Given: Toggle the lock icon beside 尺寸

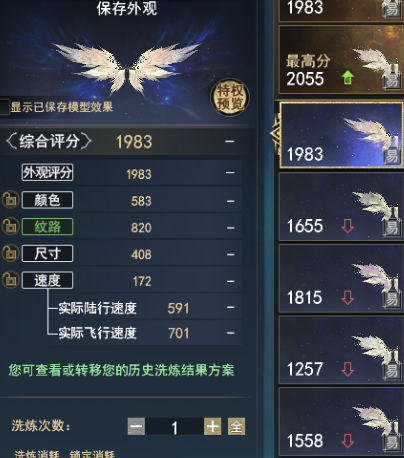Looking at the screenshot, I should pos(10,253).
